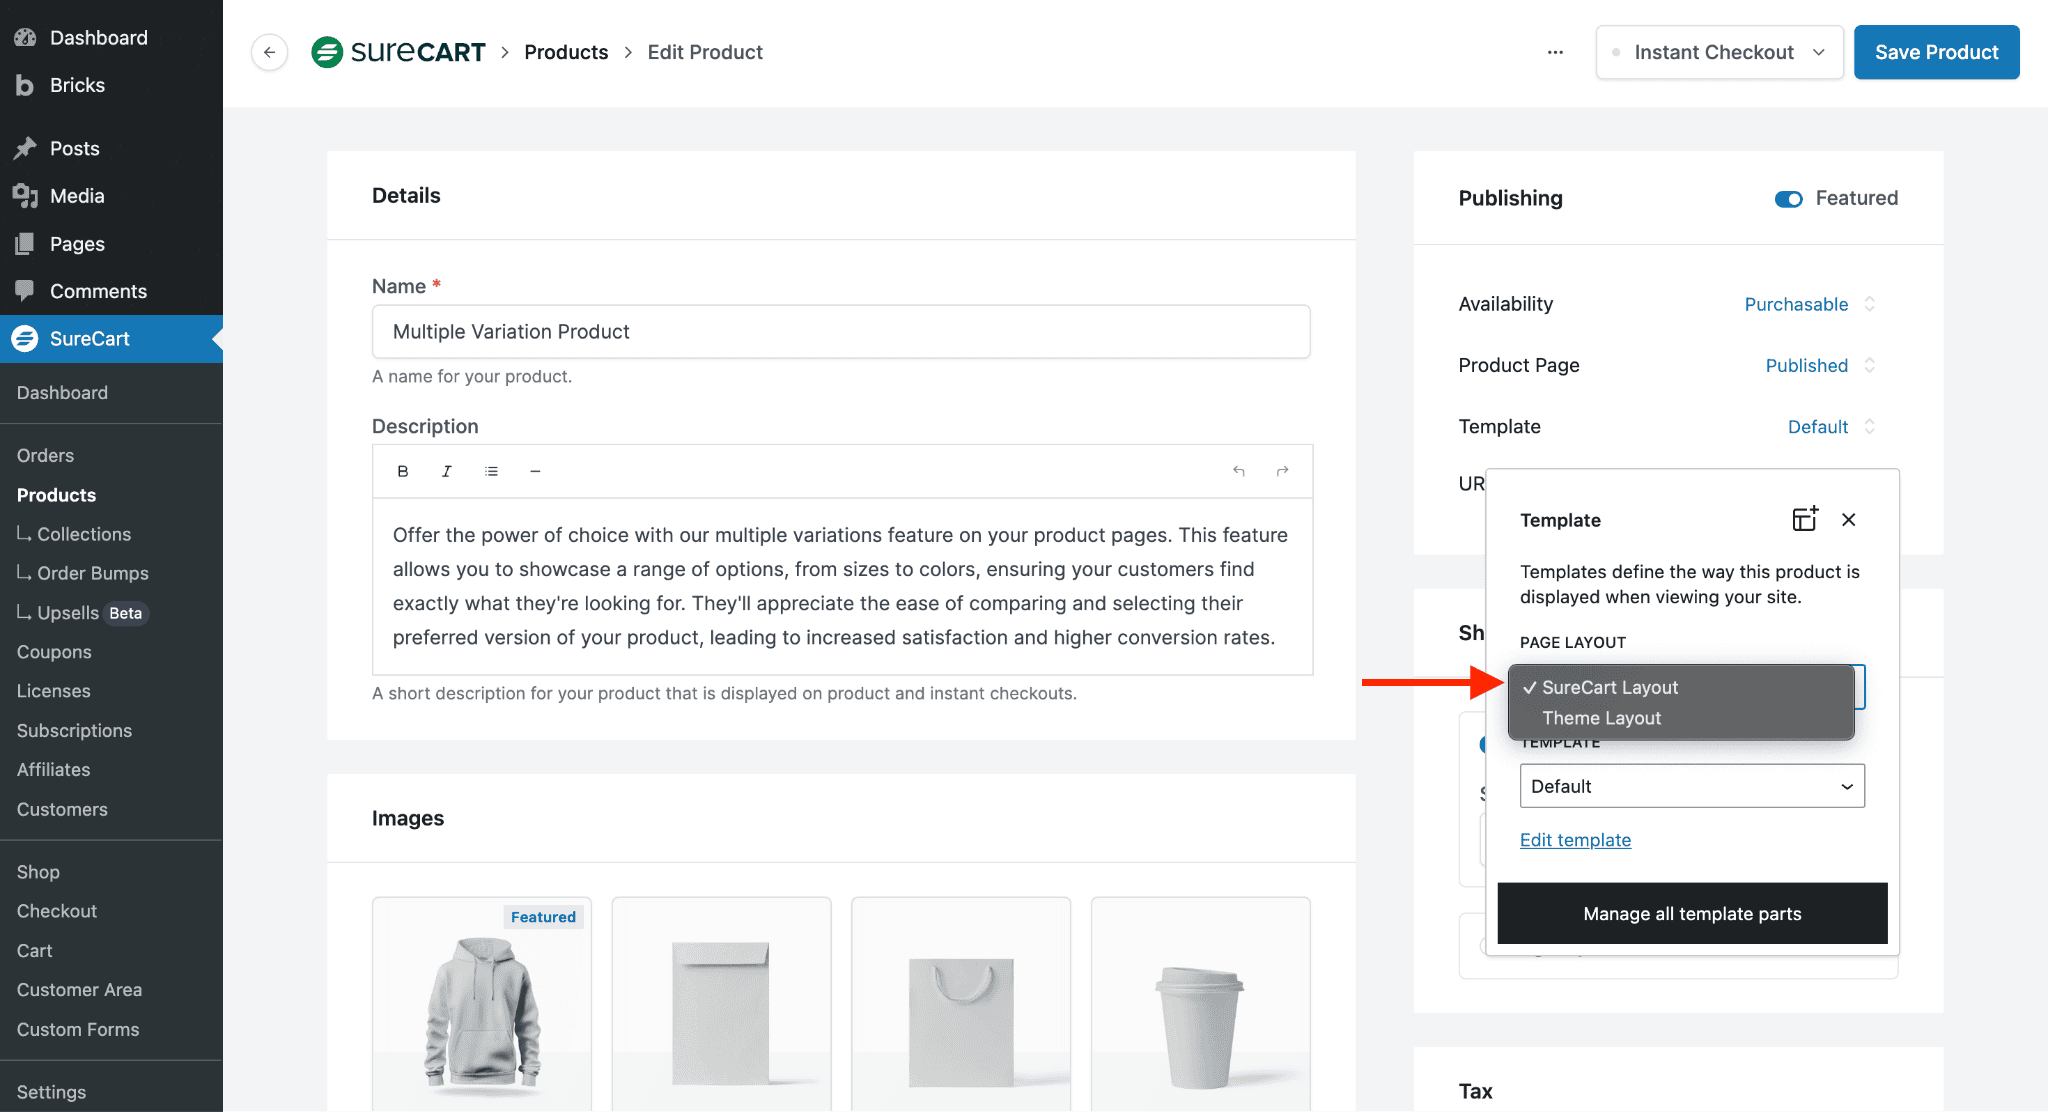The height and width of the screenshot is (1112, 2048).
Task: Click the back arrow circle button
Action: (269, 52)
